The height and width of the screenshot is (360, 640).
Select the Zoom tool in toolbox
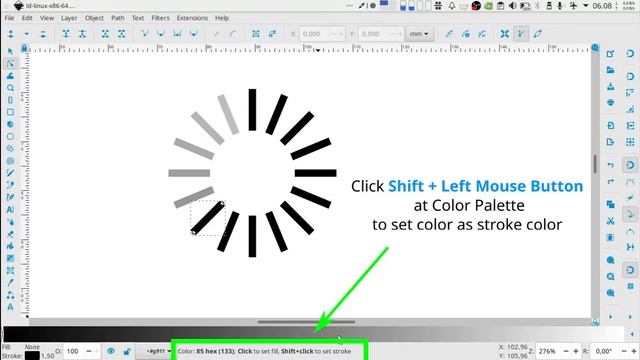pos(10,88)
